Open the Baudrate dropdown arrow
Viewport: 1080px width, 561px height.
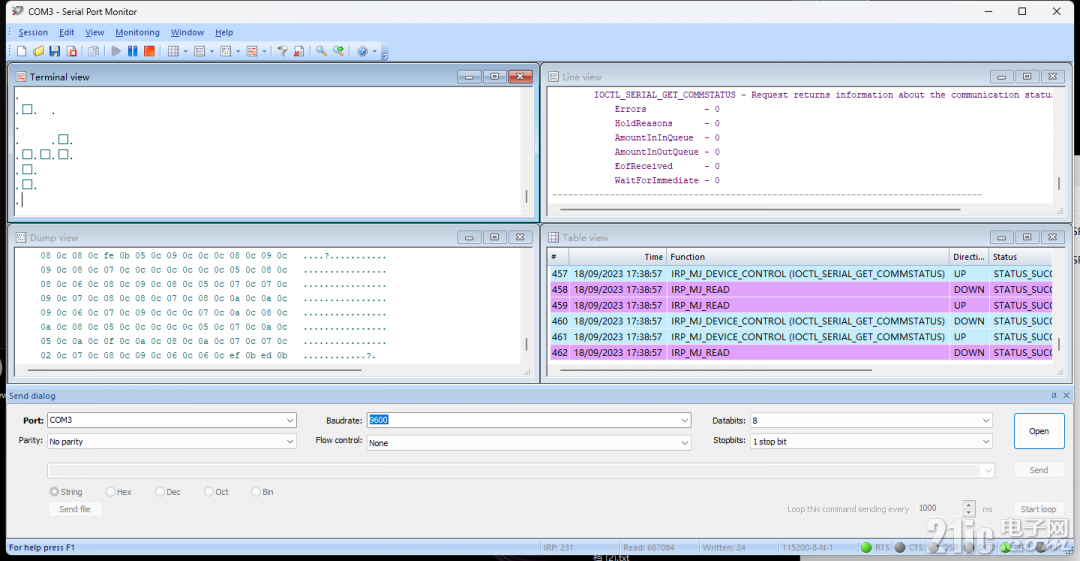tap(684, 420)
